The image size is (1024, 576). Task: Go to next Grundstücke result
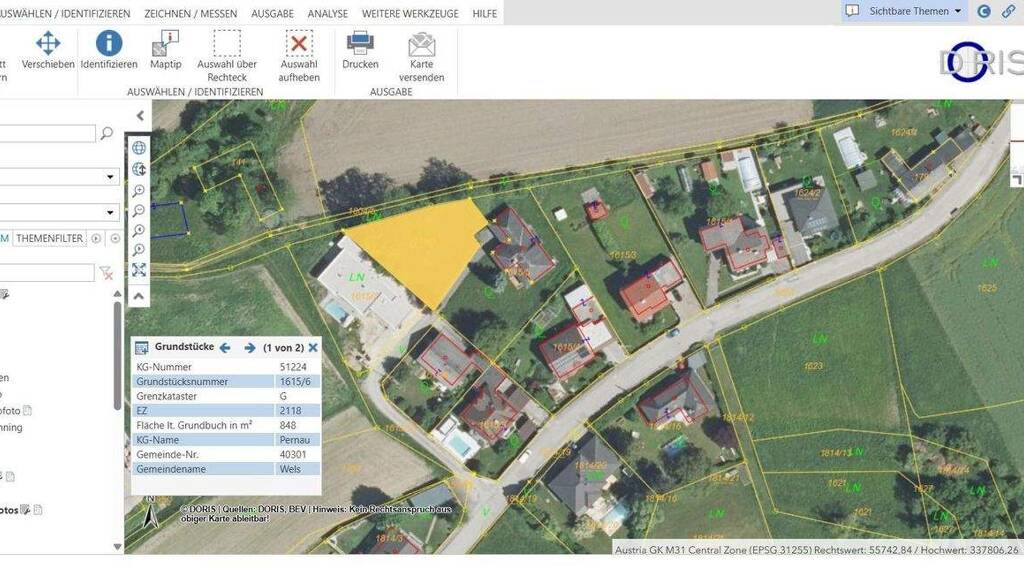[x=250, y=348]
